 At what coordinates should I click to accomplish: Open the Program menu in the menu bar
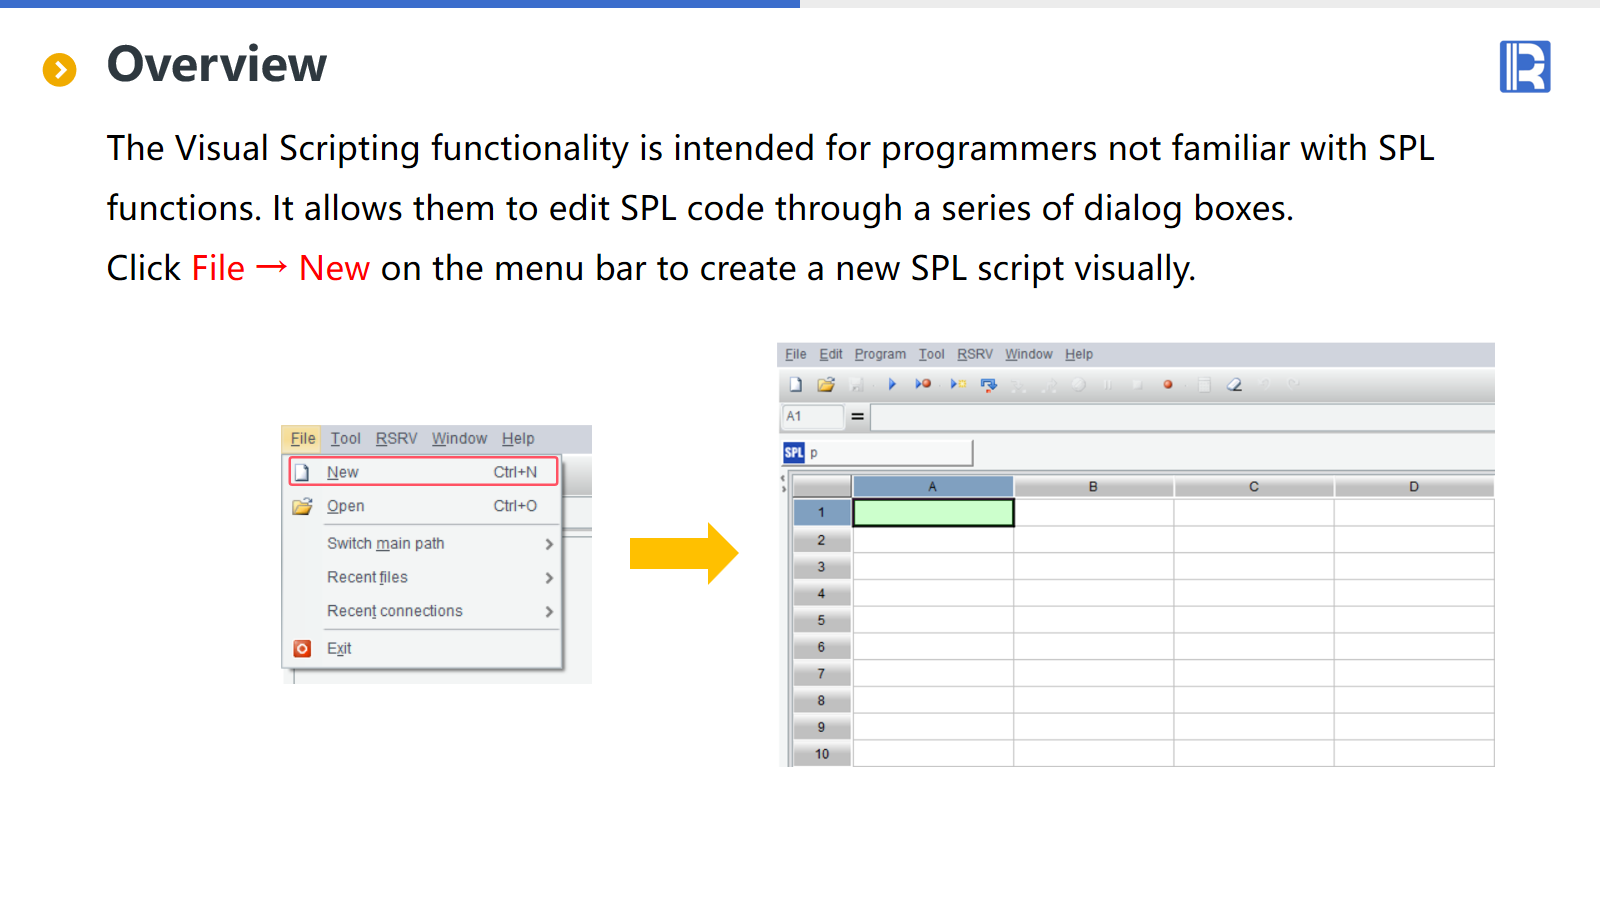tap(880, 354)
